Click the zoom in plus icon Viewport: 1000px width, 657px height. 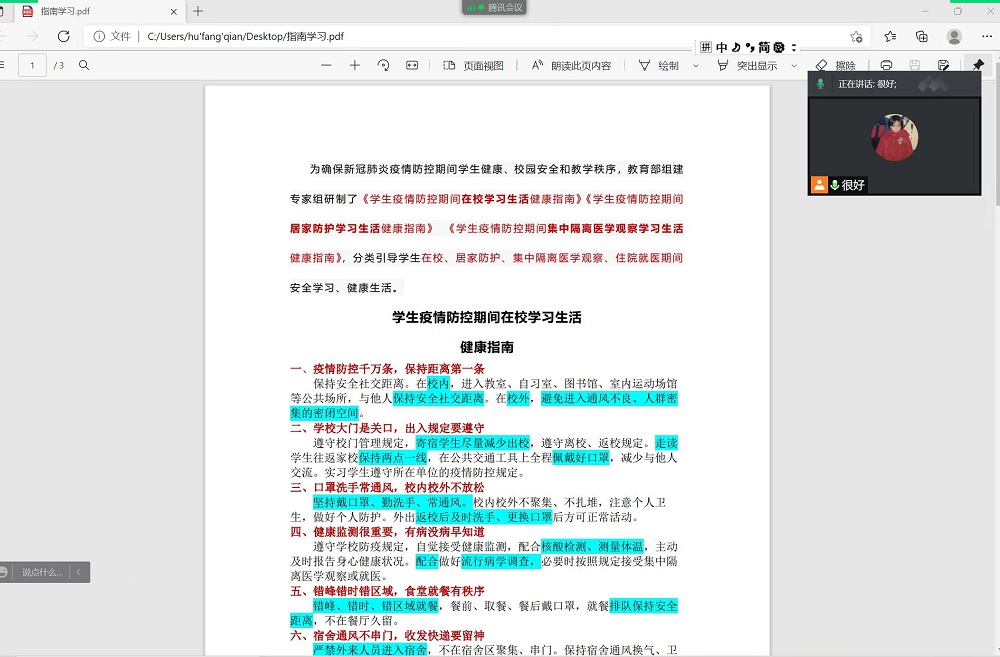click(x=354, y=65)
